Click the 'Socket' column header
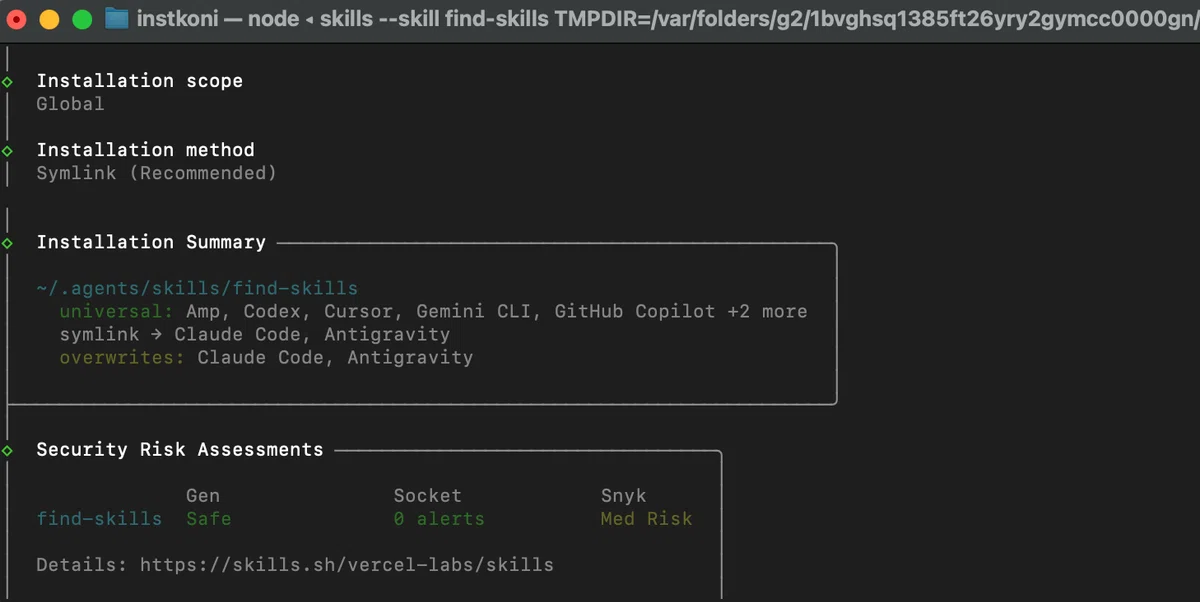Viewport: 1200px width, 602px height. pos(428,496)
